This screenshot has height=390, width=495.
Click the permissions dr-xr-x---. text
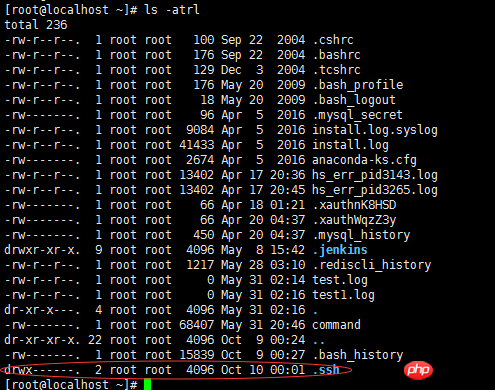tap(42, 310)
